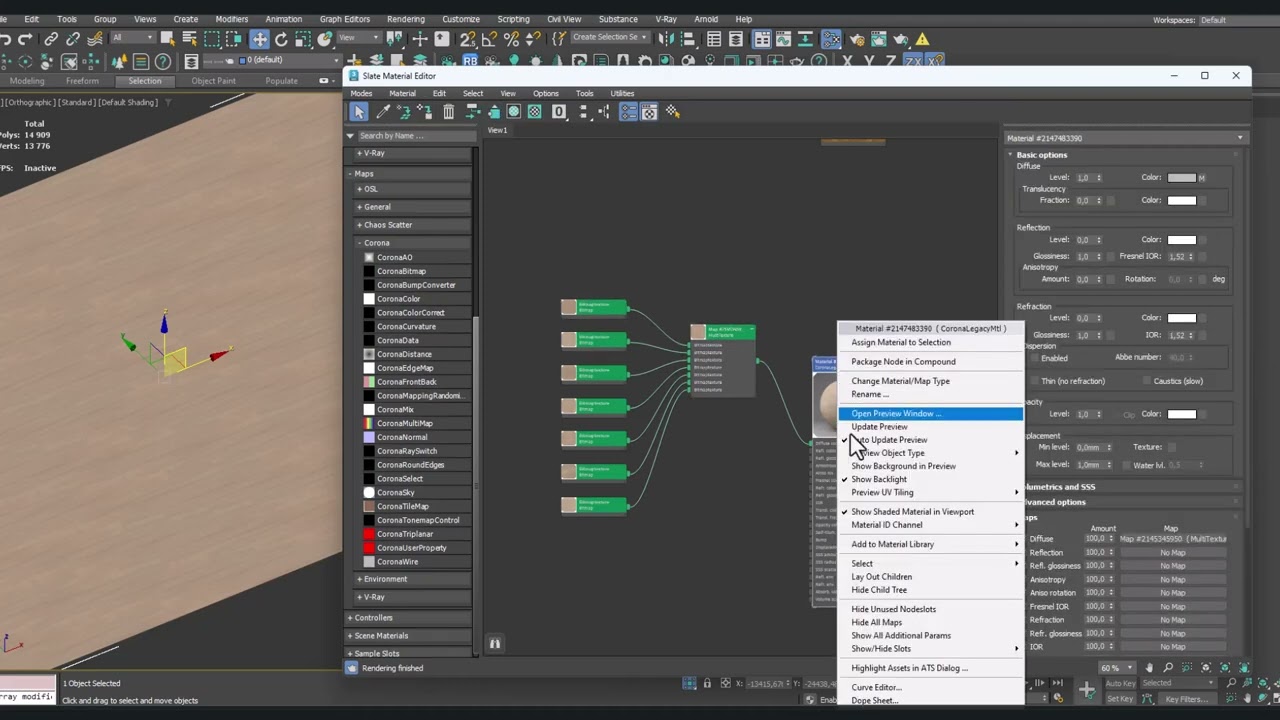
Task: Click Lay Out Children in context menu
Action: (x=881, y=577)
